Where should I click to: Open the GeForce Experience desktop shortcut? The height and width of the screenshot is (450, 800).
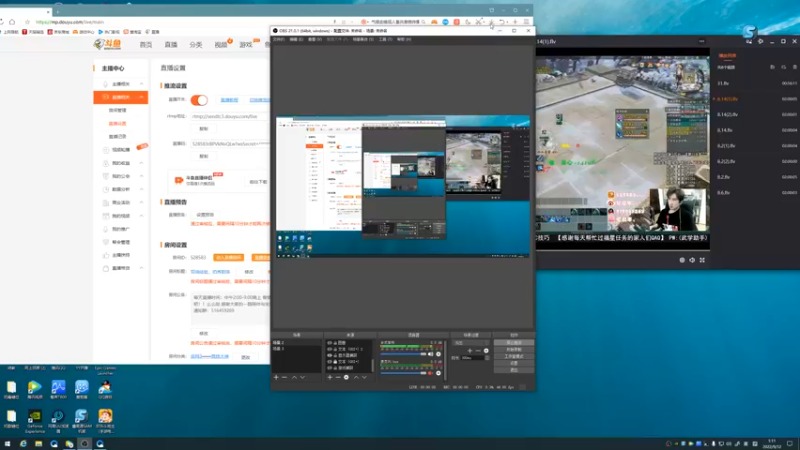pos(35,421)
